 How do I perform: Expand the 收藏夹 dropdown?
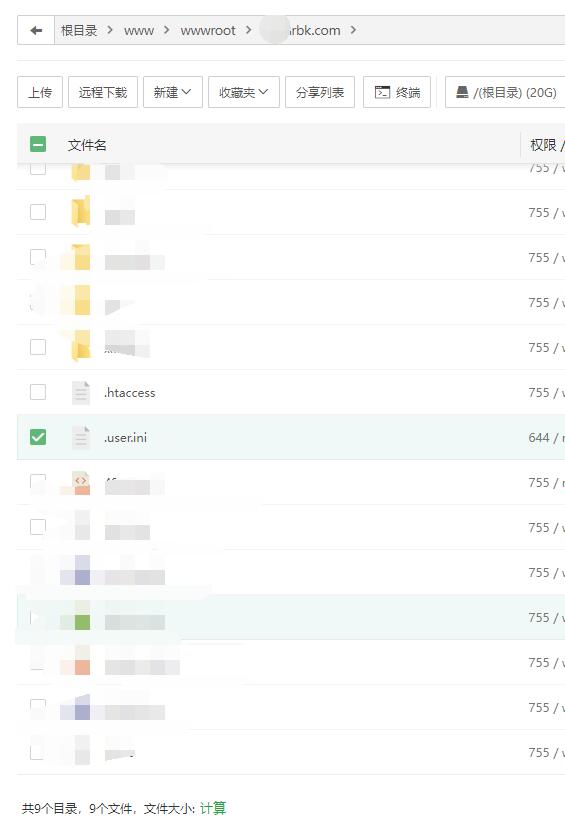click(244, 92)
